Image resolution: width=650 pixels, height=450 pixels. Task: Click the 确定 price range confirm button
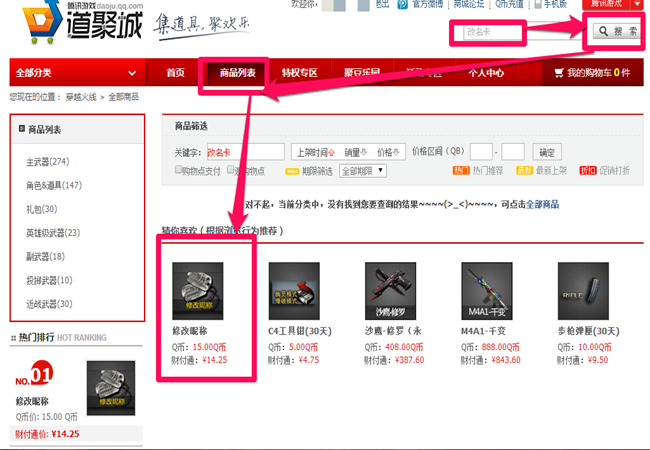pyautogui.click(x=547, y=152)
